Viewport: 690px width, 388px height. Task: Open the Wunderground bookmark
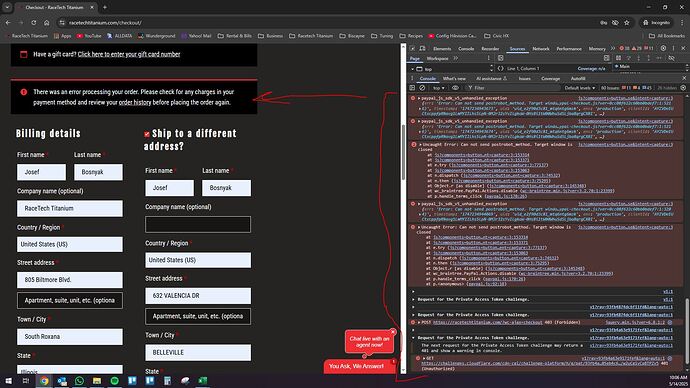[156, 36]
